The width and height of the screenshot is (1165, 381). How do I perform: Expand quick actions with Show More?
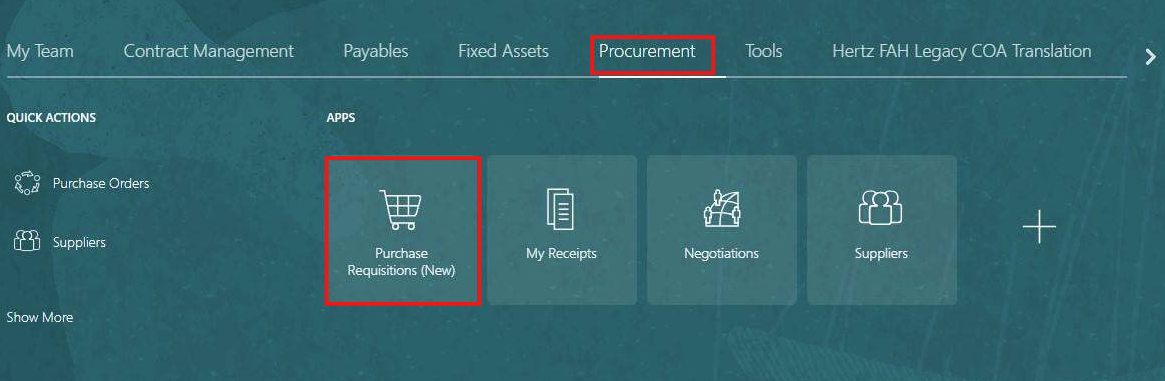[39, 317]
